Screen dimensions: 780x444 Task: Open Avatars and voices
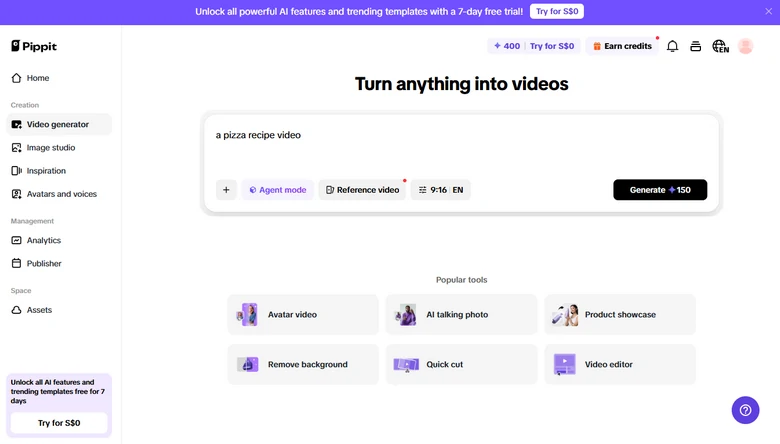coord(59,194)
